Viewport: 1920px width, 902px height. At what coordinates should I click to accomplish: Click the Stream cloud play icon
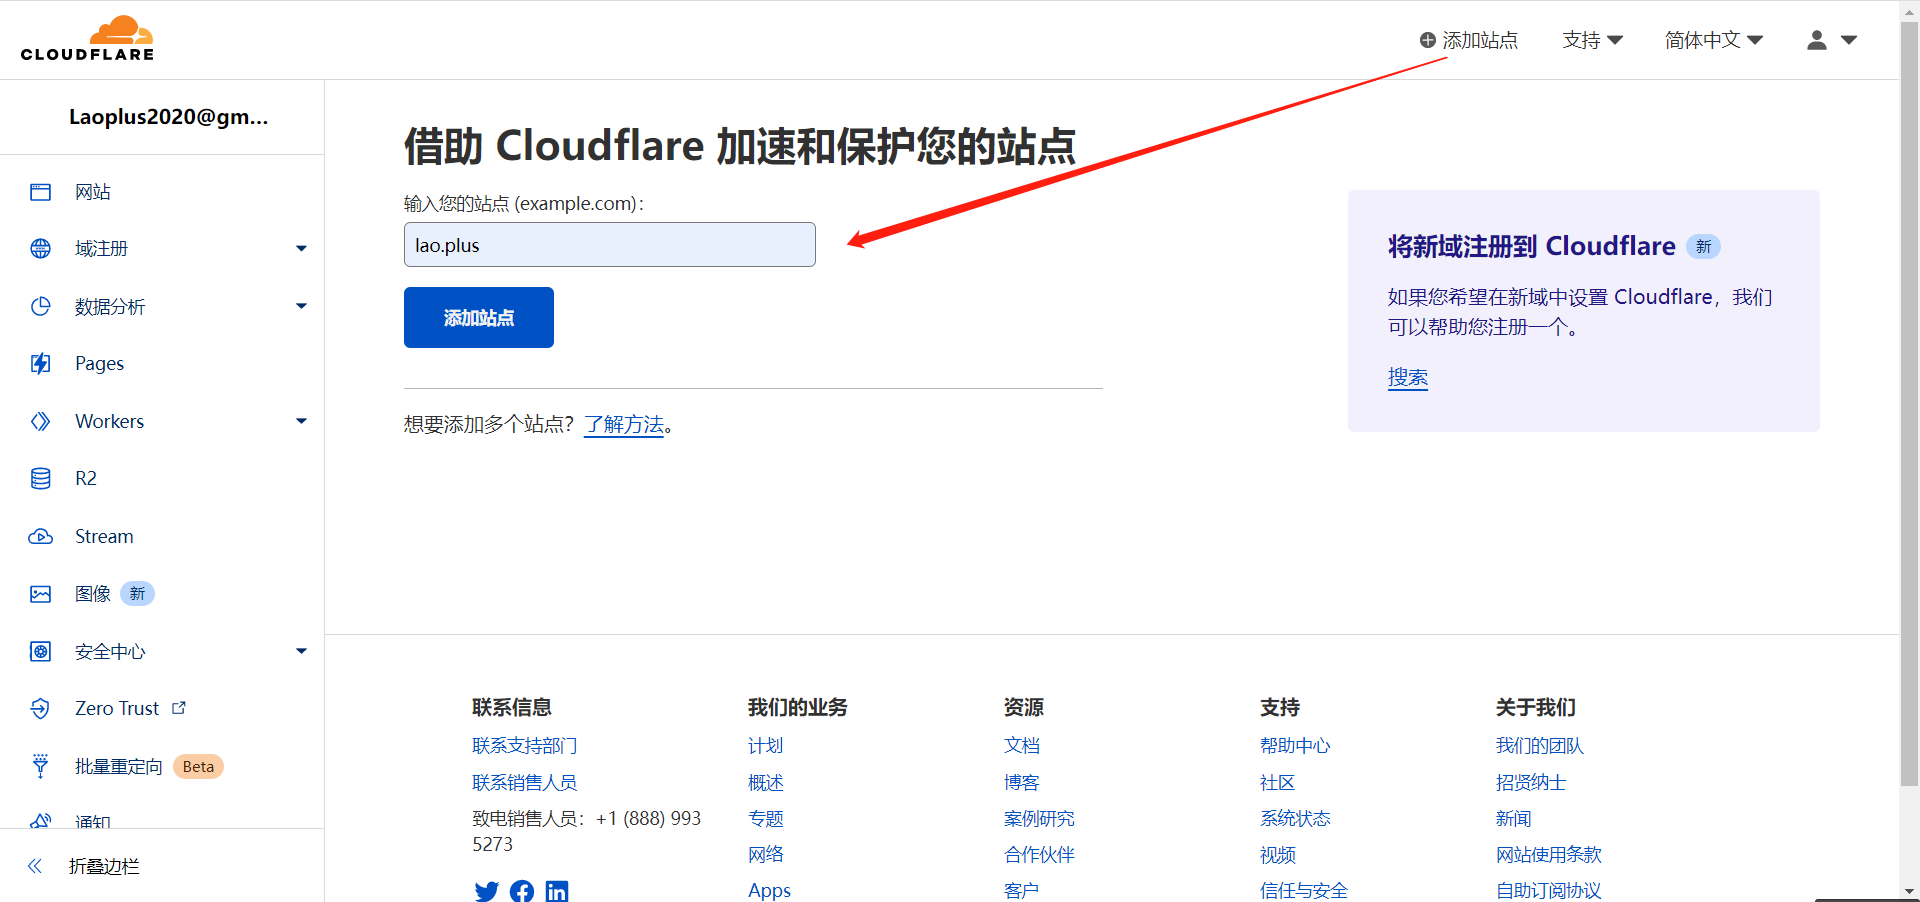(40, 537)
